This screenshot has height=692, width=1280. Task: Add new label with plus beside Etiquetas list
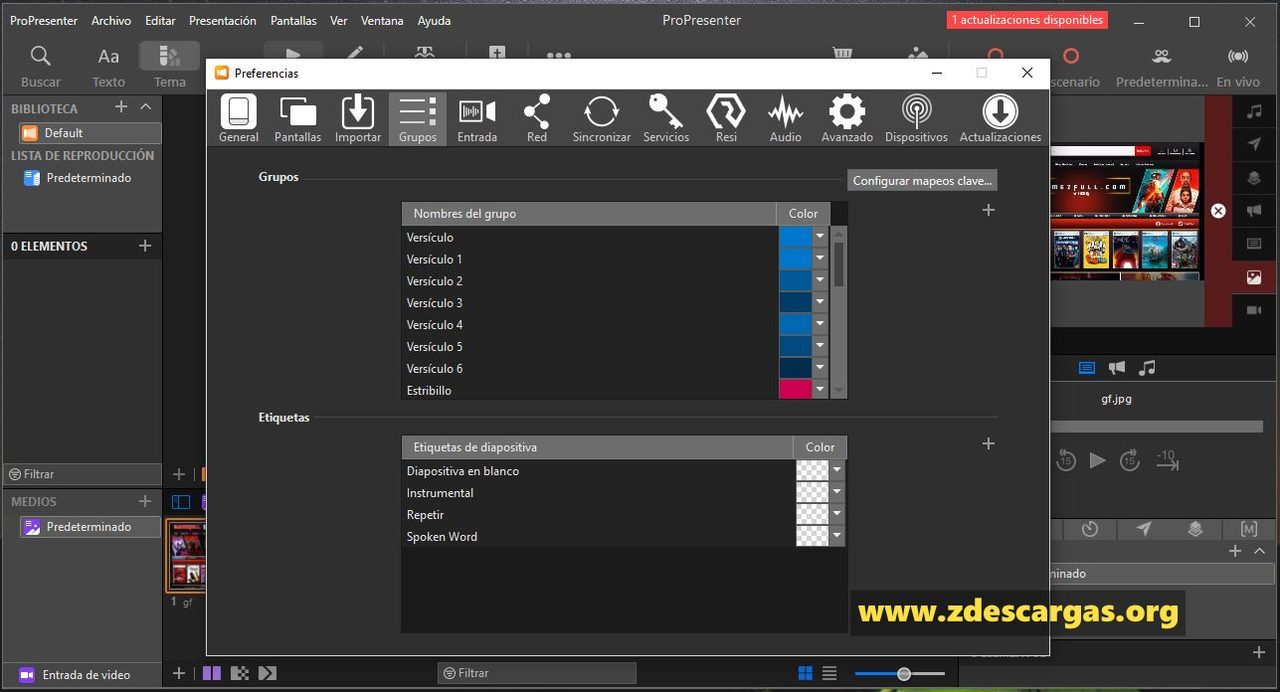[x=988, y=443]
